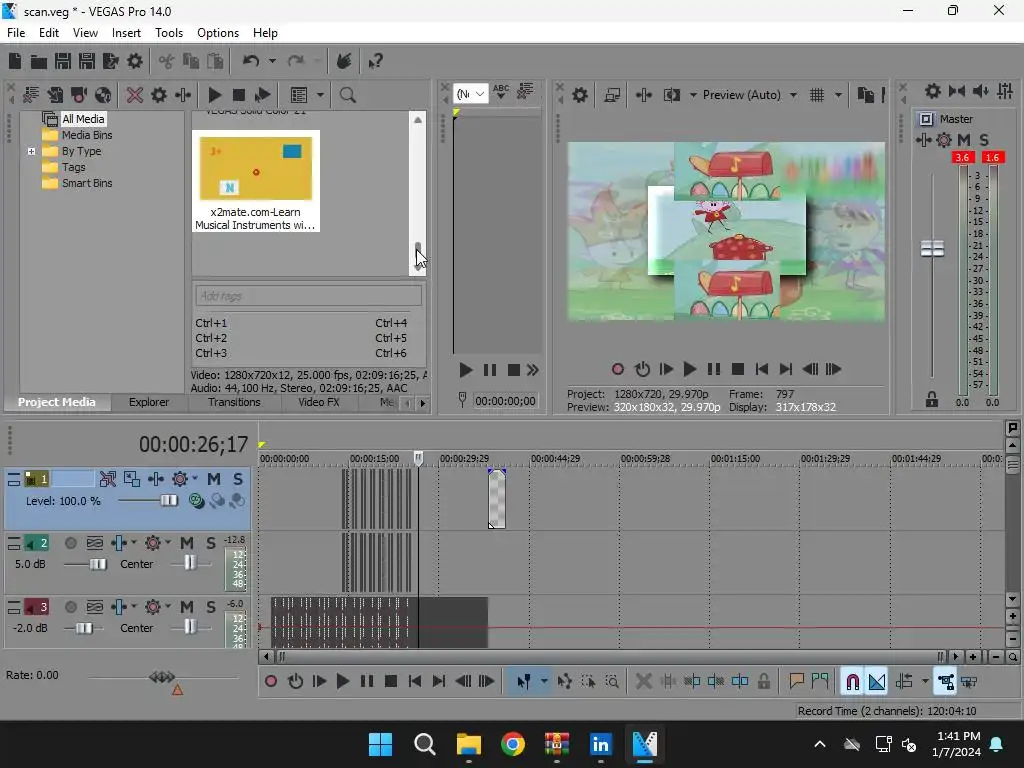Open a project with the folder icon
Image resolution: width=1024 pixels, height=768 pixels.
39,61
